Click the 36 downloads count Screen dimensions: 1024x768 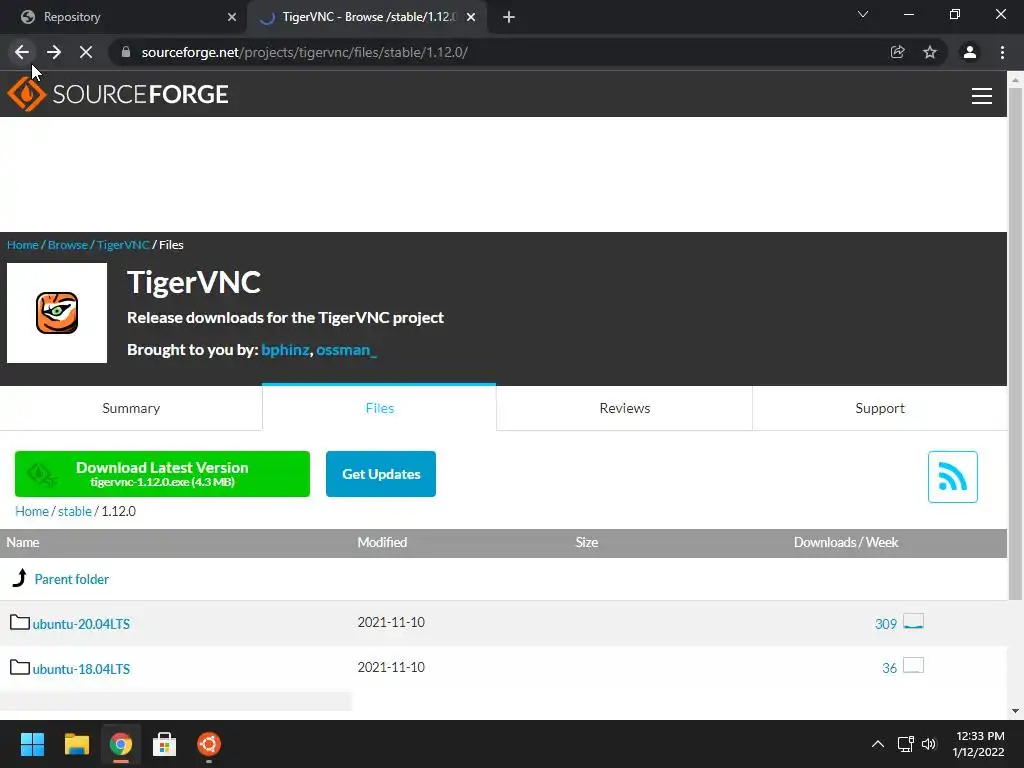pyautogui.click(x=889, y=668)
